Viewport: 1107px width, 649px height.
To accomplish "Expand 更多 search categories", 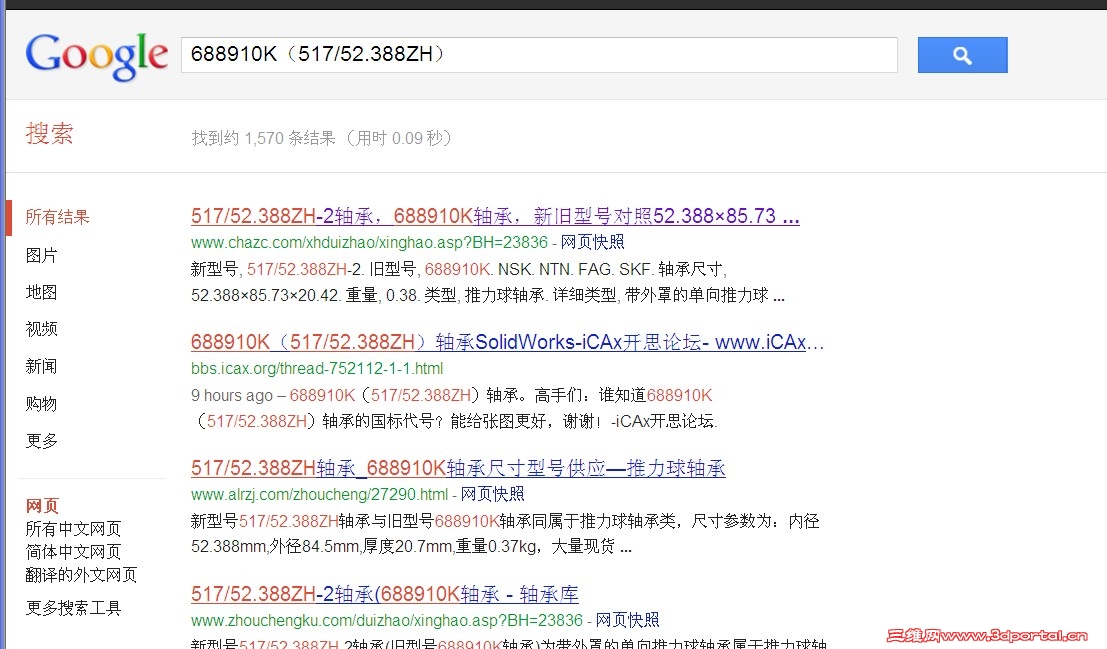I will point(41,441).
